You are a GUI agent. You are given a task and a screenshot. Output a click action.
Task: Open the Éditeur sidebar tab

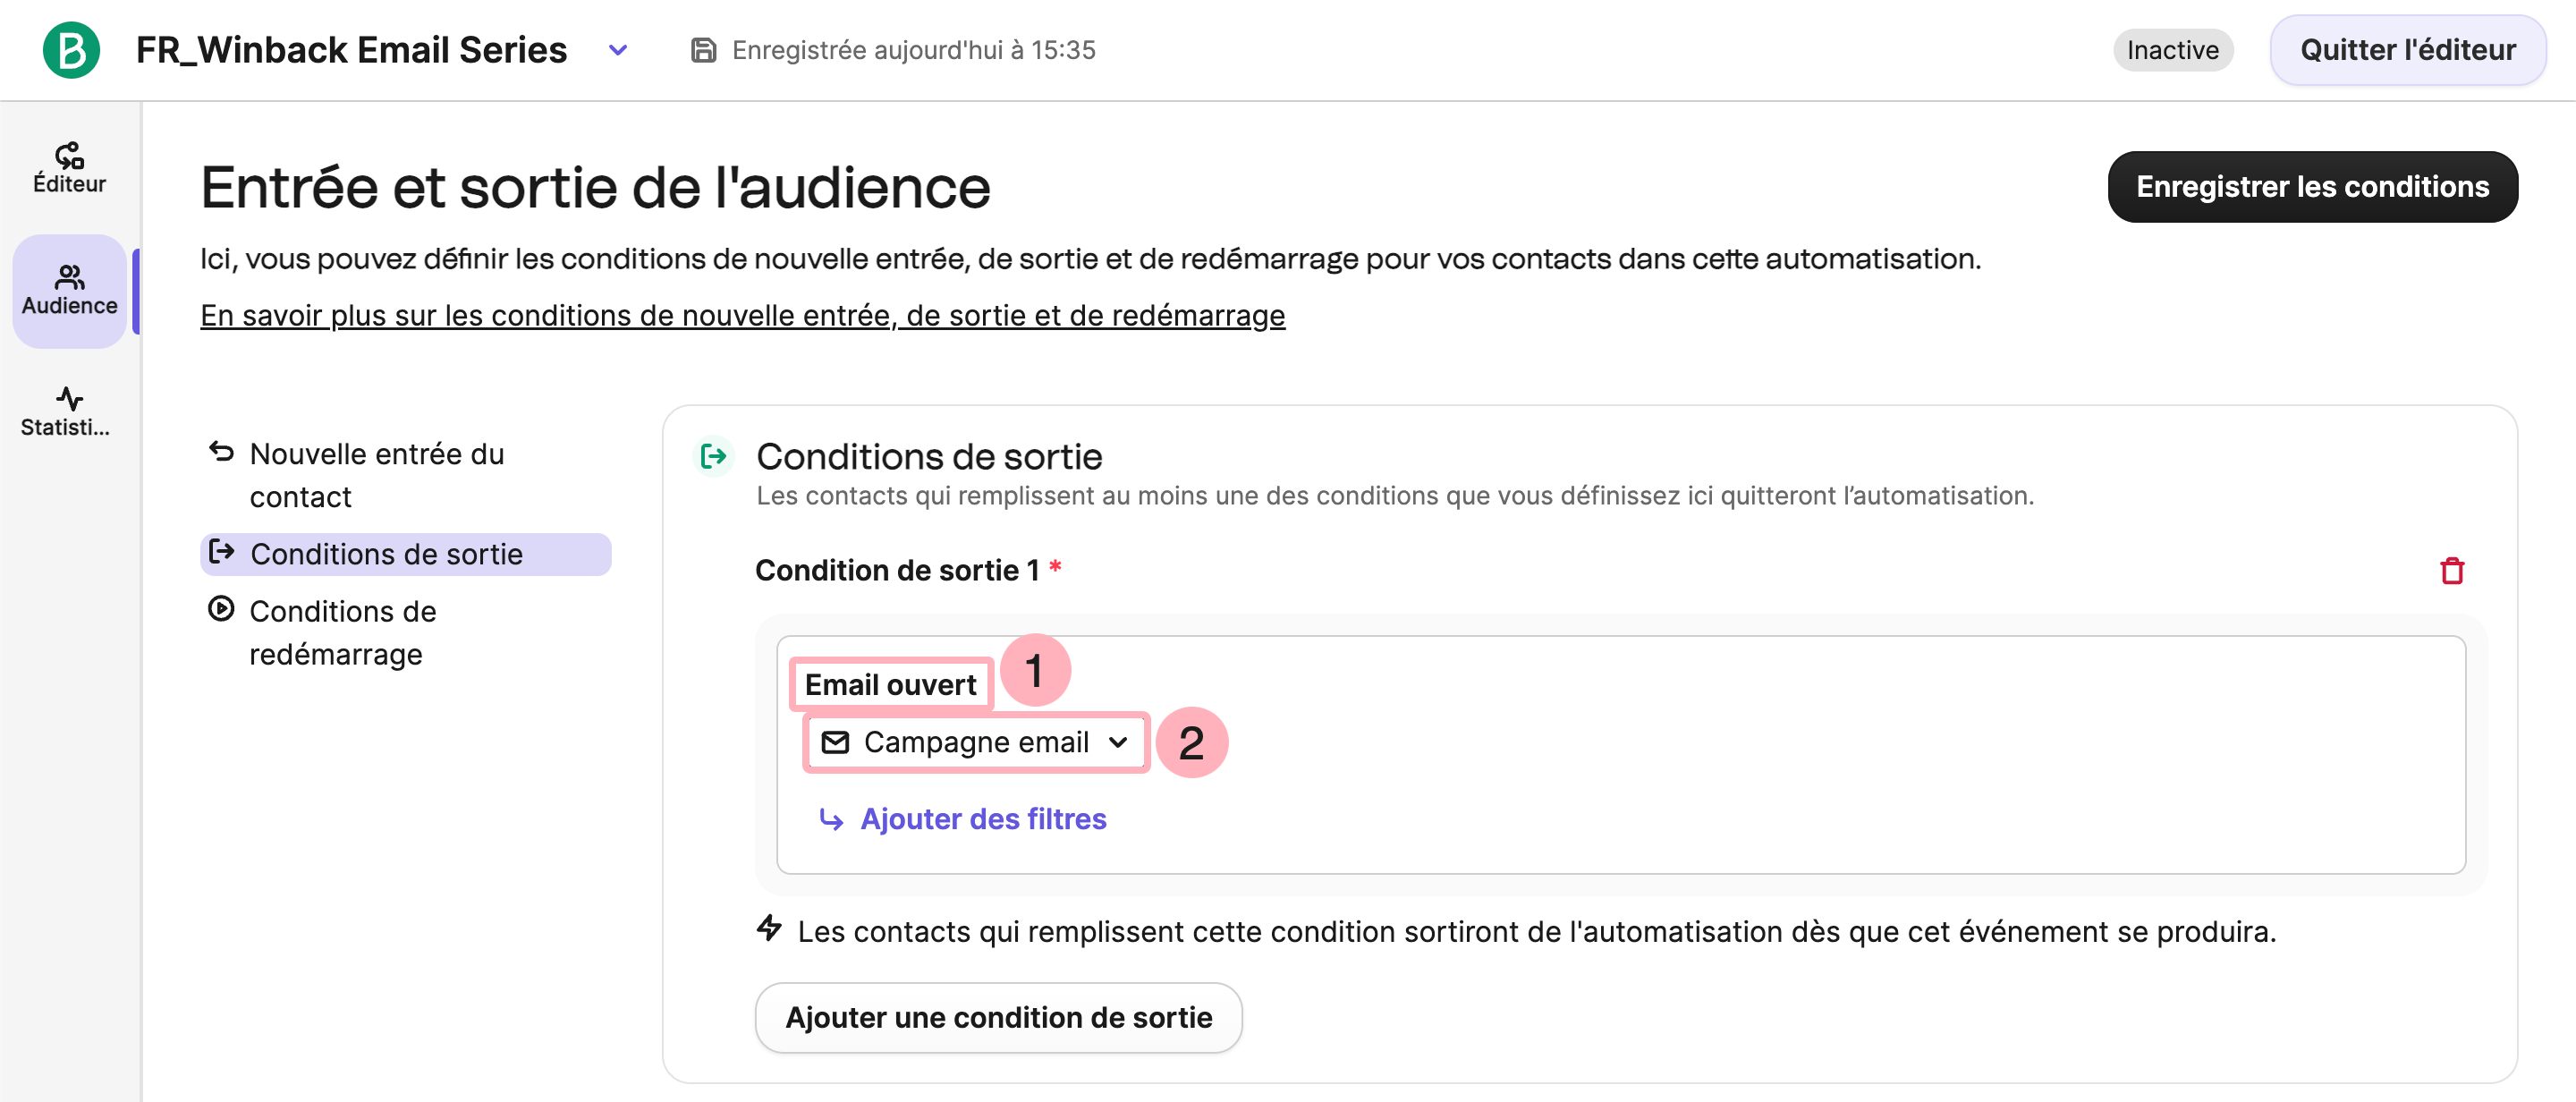tap(69, 168)
